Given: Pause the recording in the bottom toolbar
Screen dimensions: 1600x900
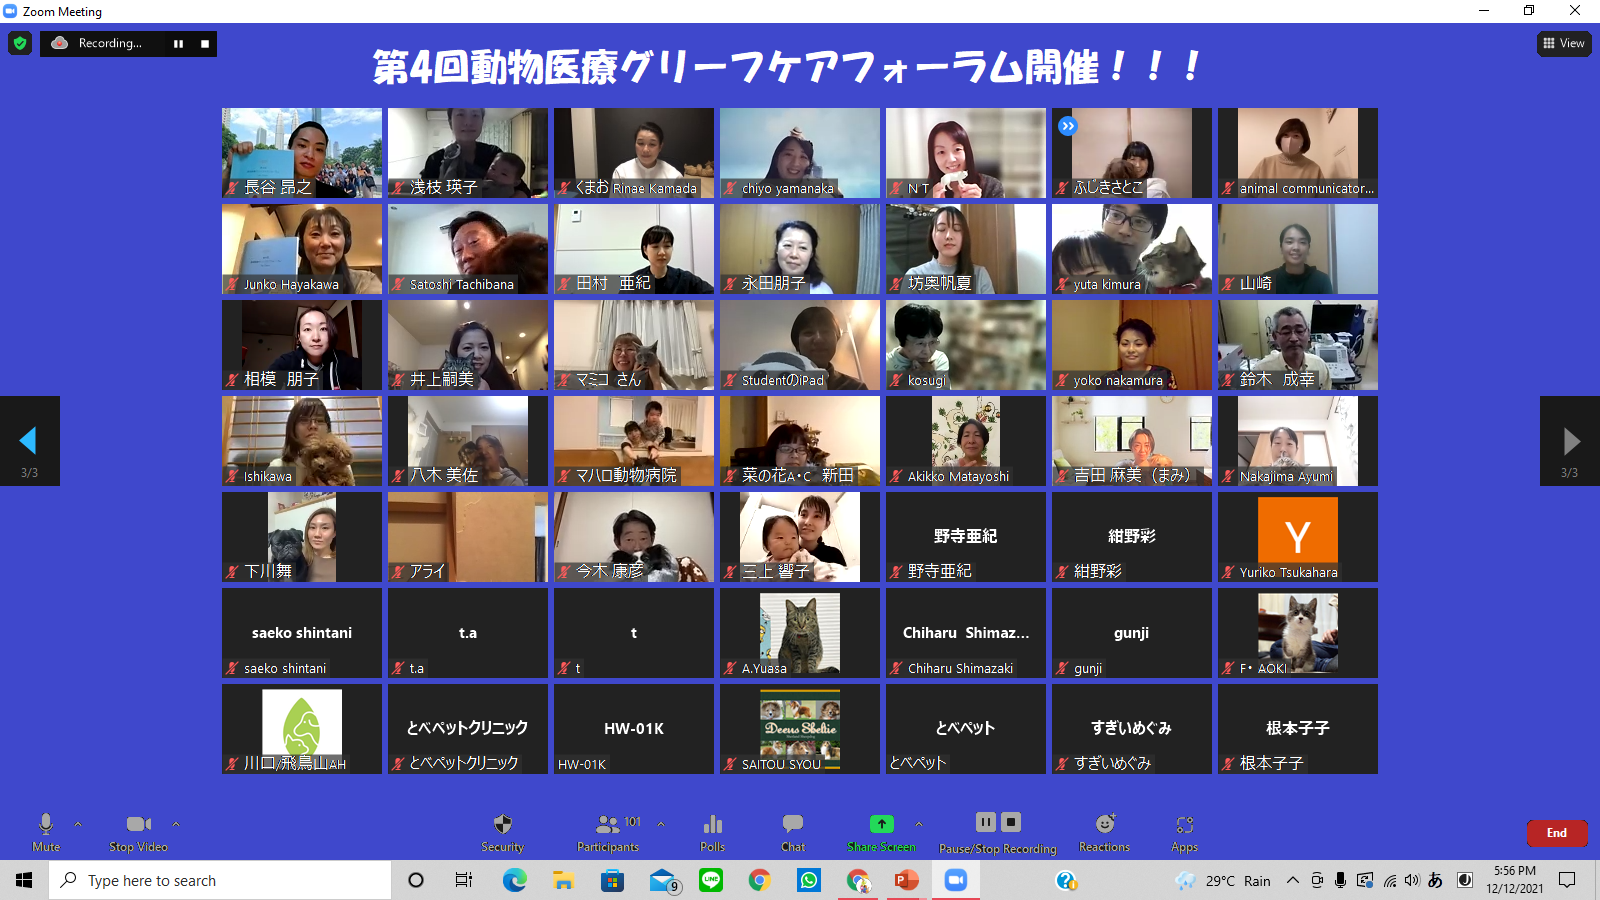Looking at the screenshot, I should pyautogui.click(x=986, y=822).
